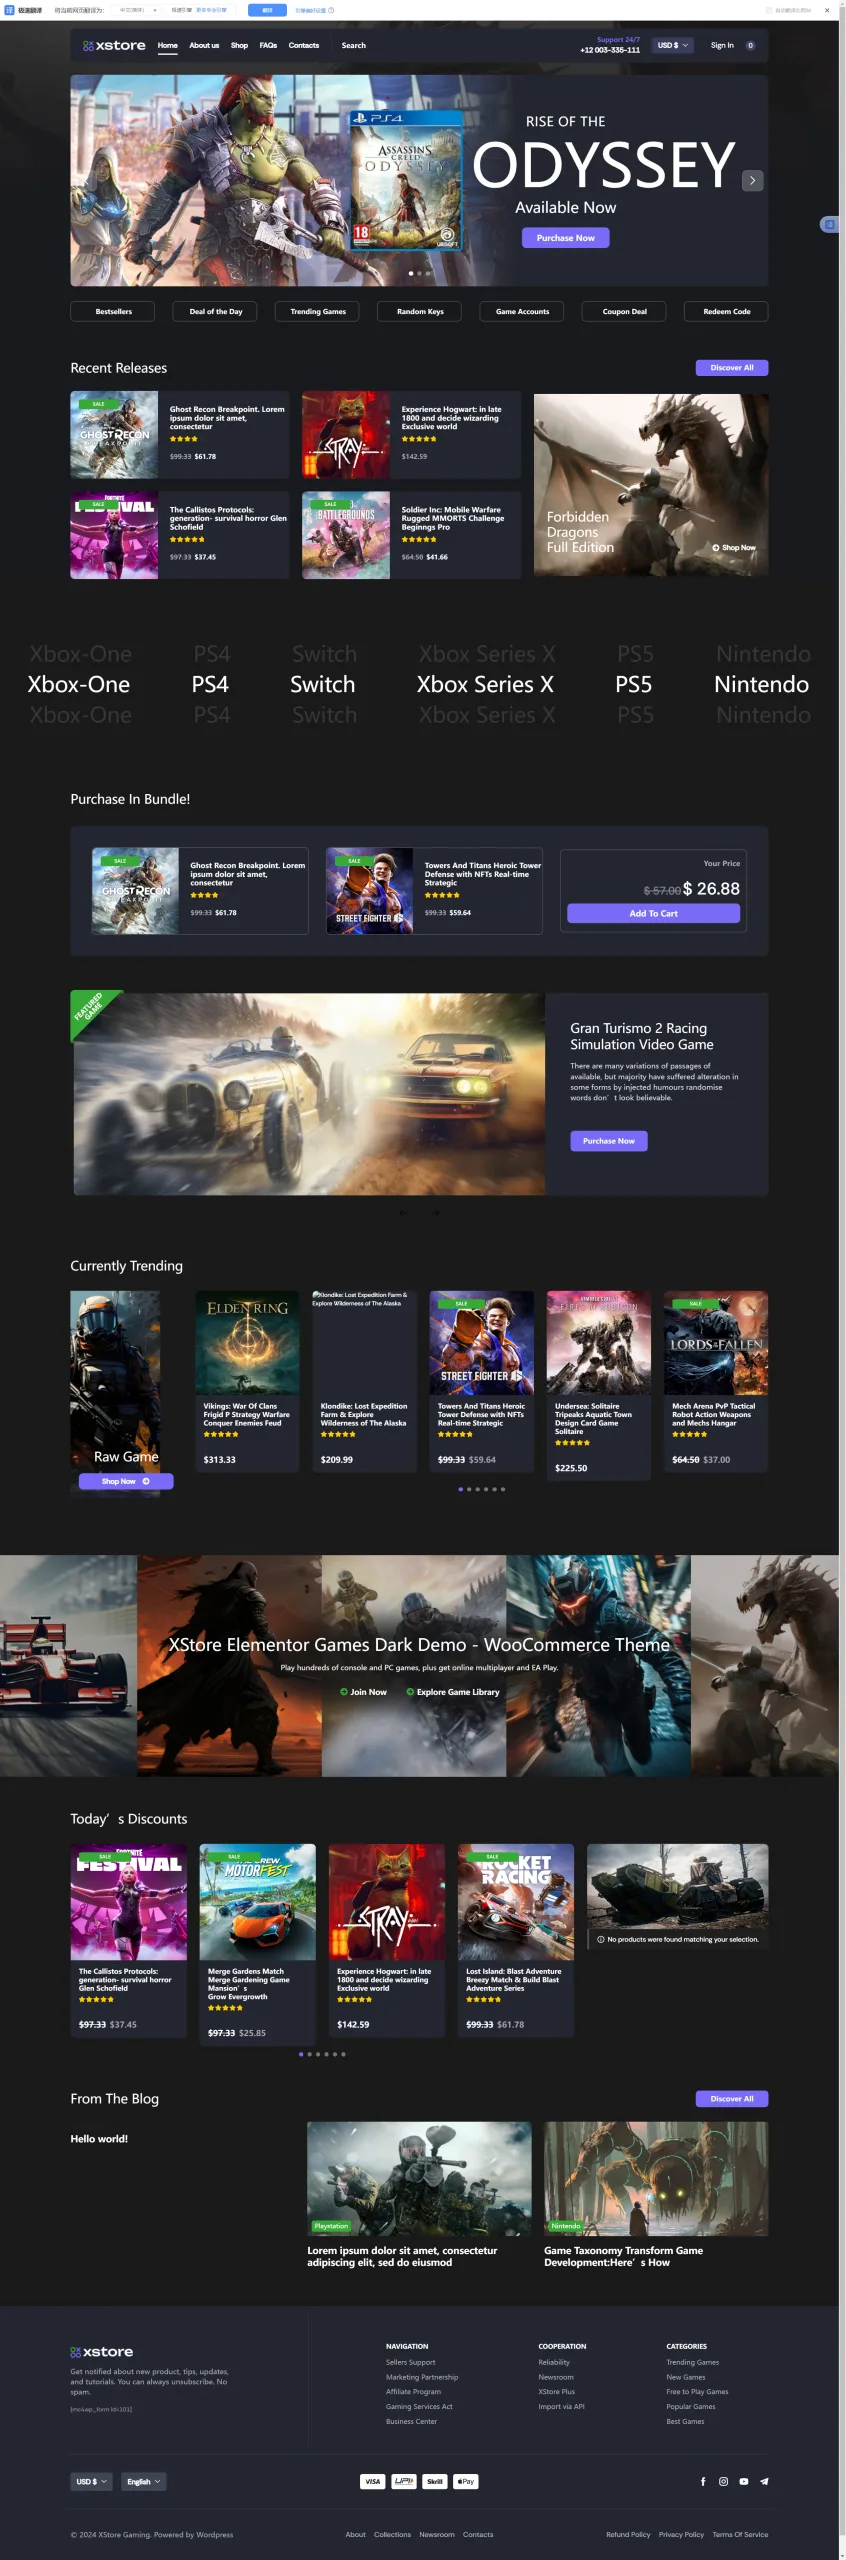Screen dimensions: 846x2560
Task: Advance hero slider with right arrow
Action: (753, 180)
